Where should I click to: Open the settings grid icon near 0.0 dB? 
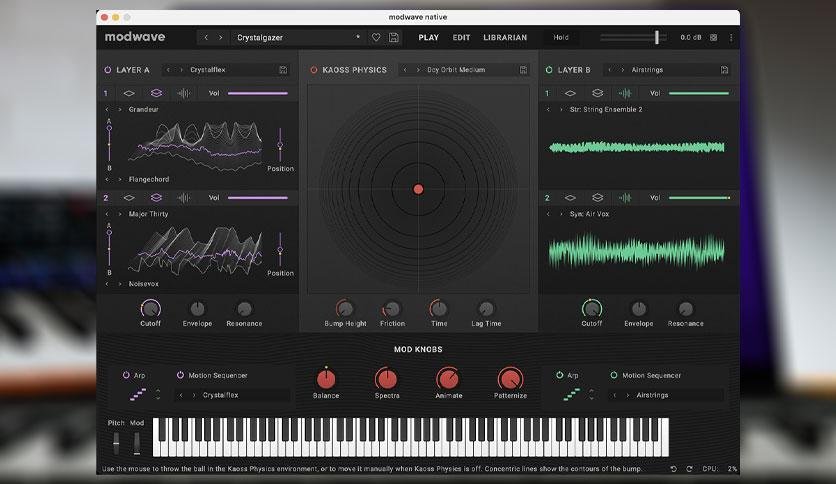click(713, 37)
